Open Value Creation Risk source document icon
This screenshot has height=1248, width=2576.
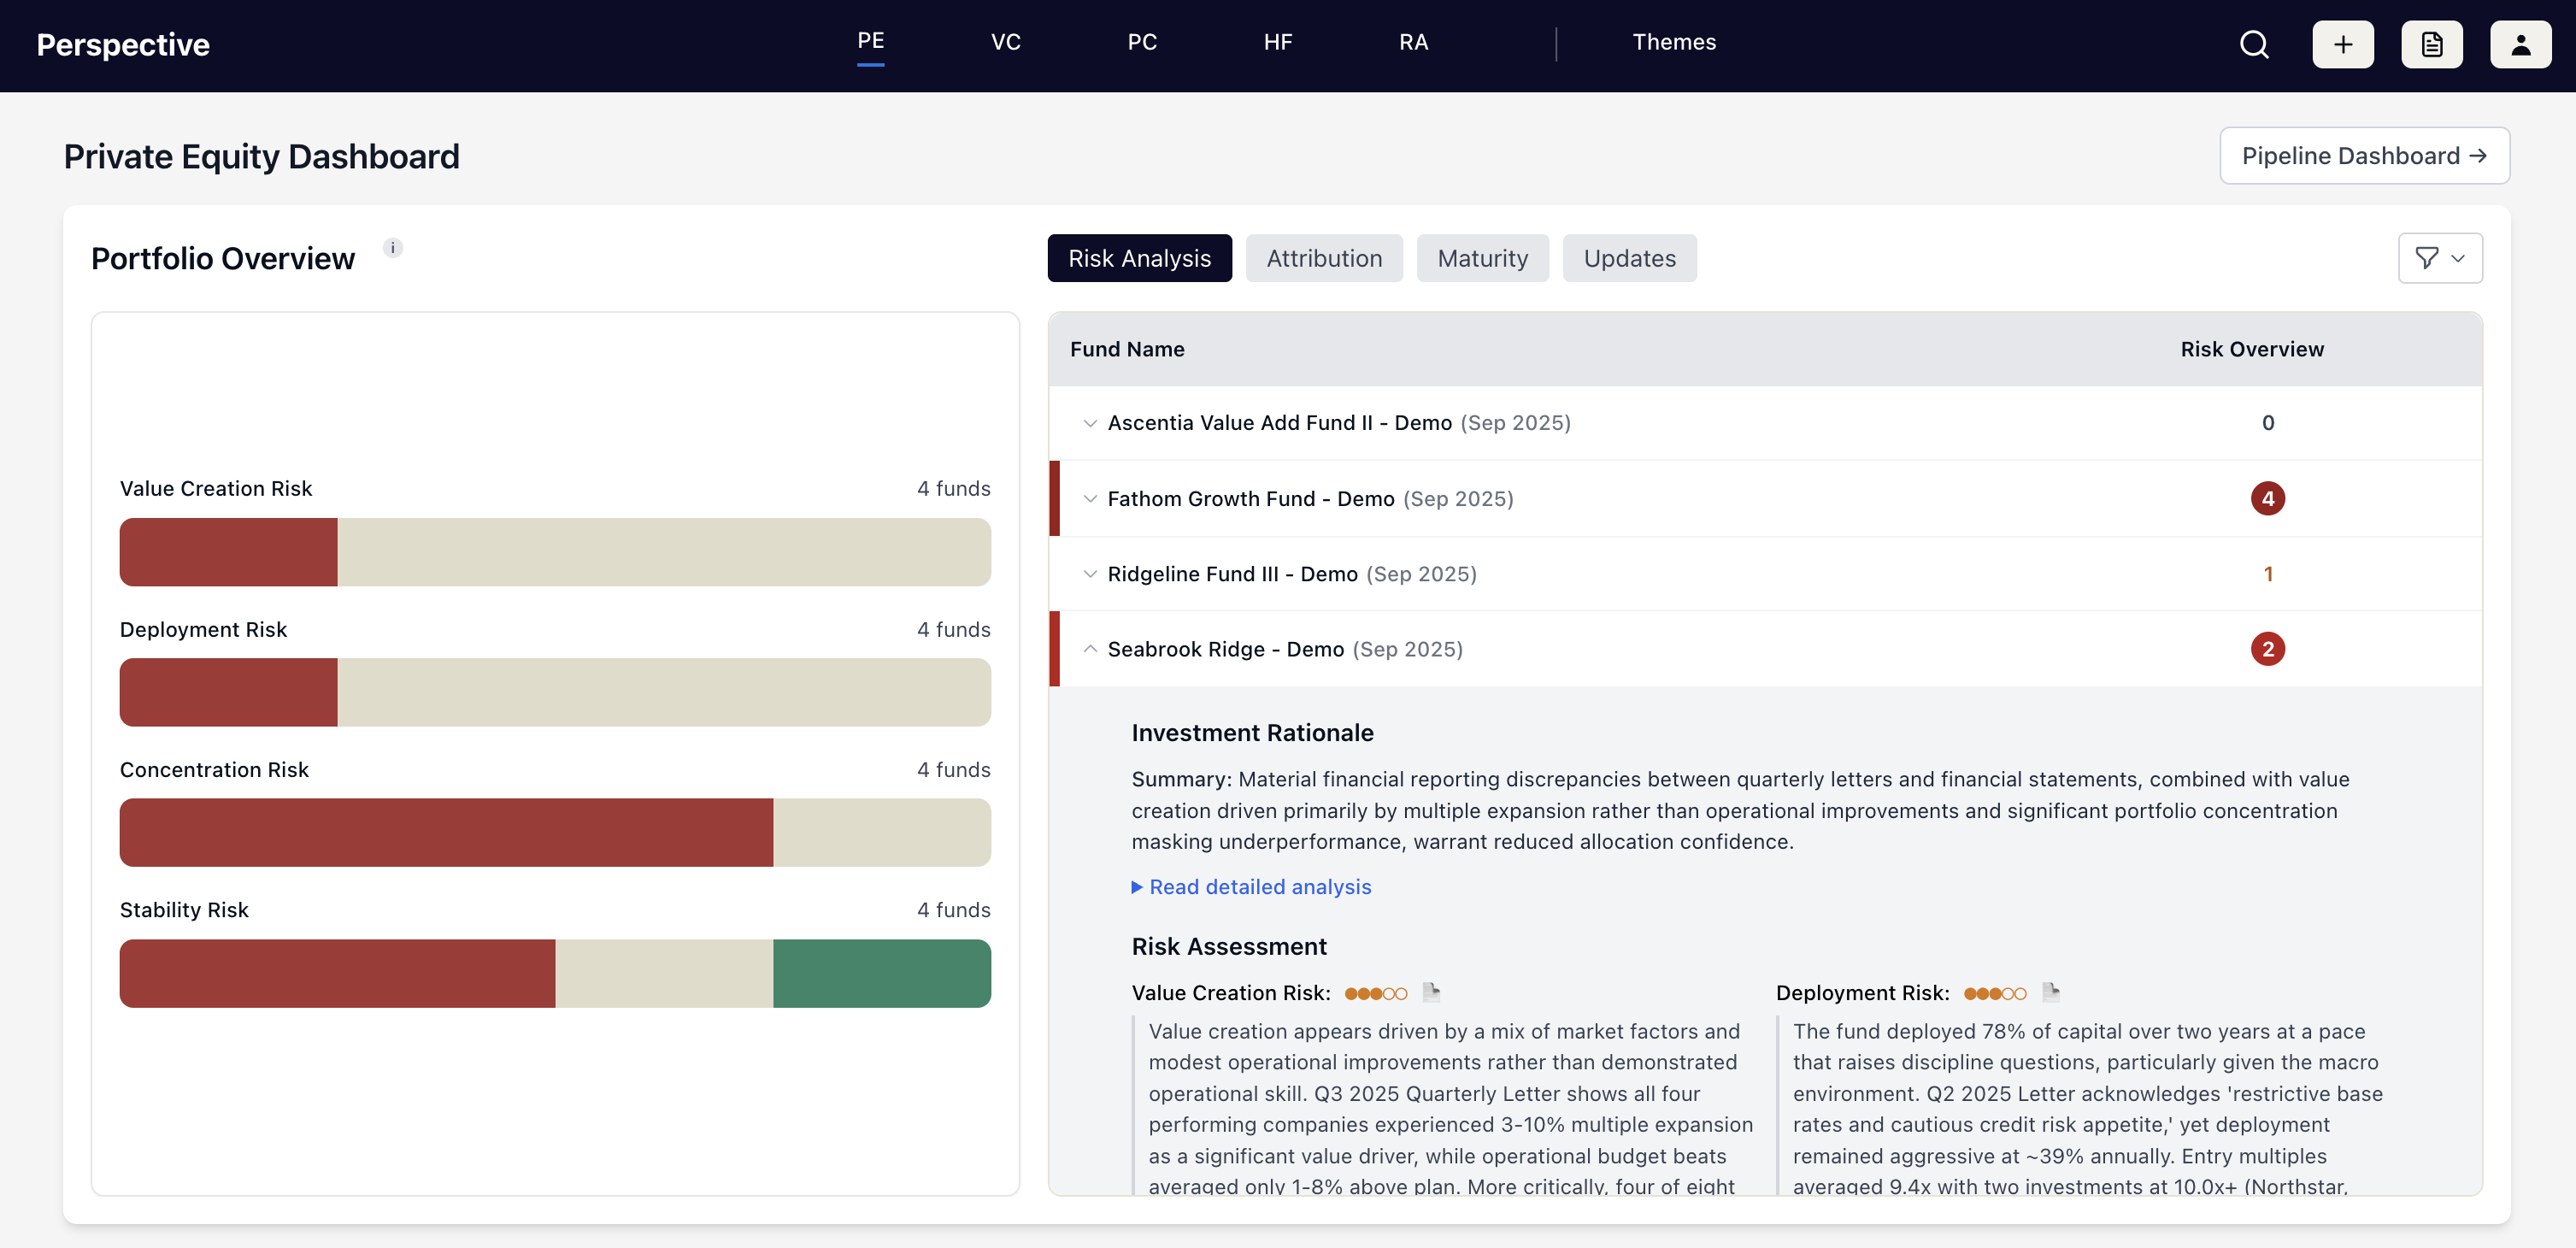point(1431,992)
